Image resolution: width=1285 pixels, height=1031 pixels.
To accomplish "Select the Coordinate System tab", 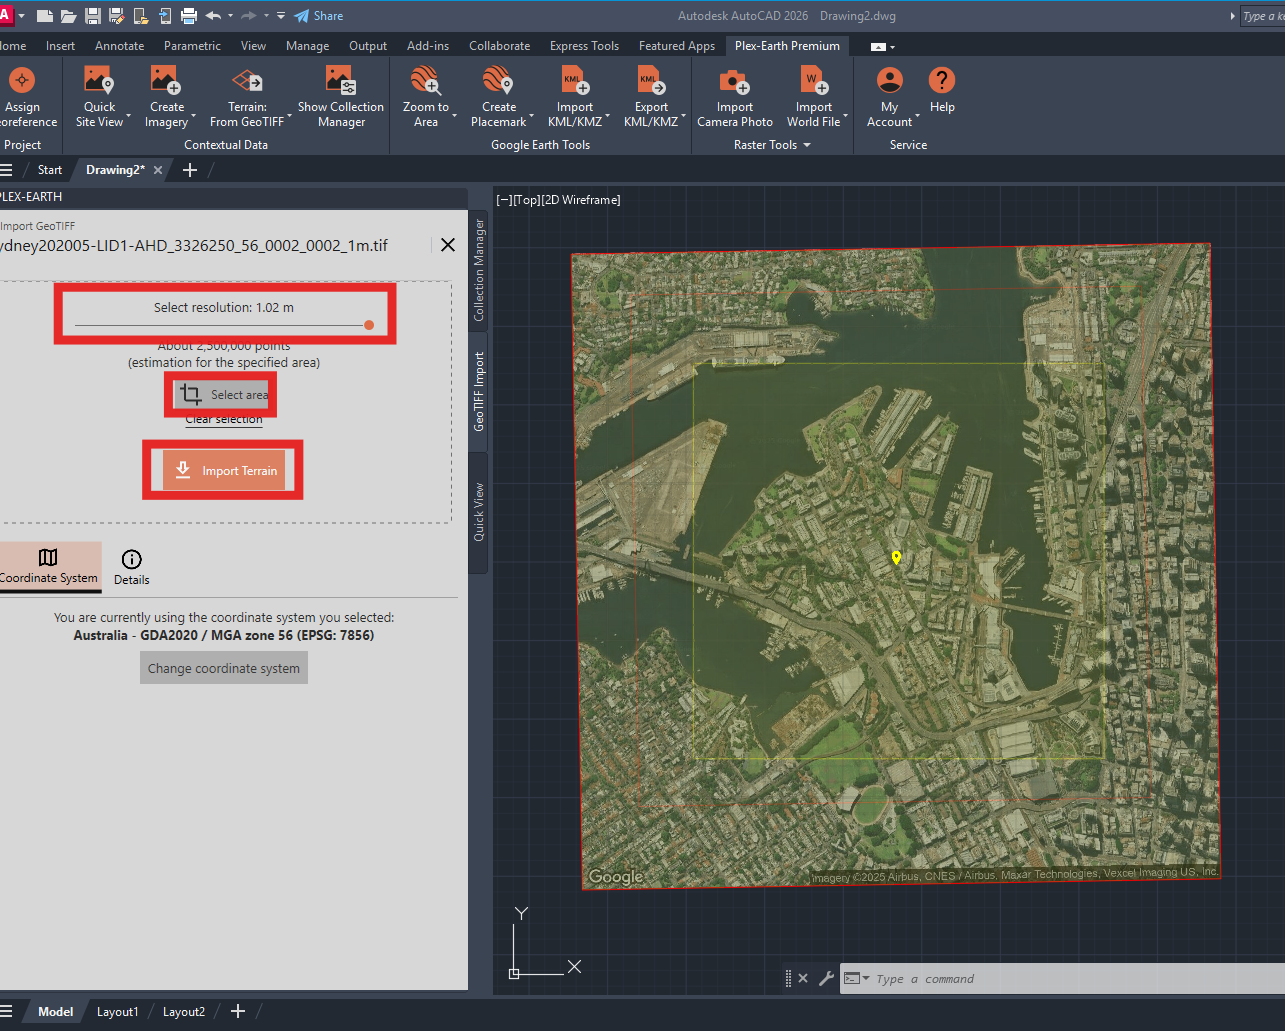I will (49, 566).
